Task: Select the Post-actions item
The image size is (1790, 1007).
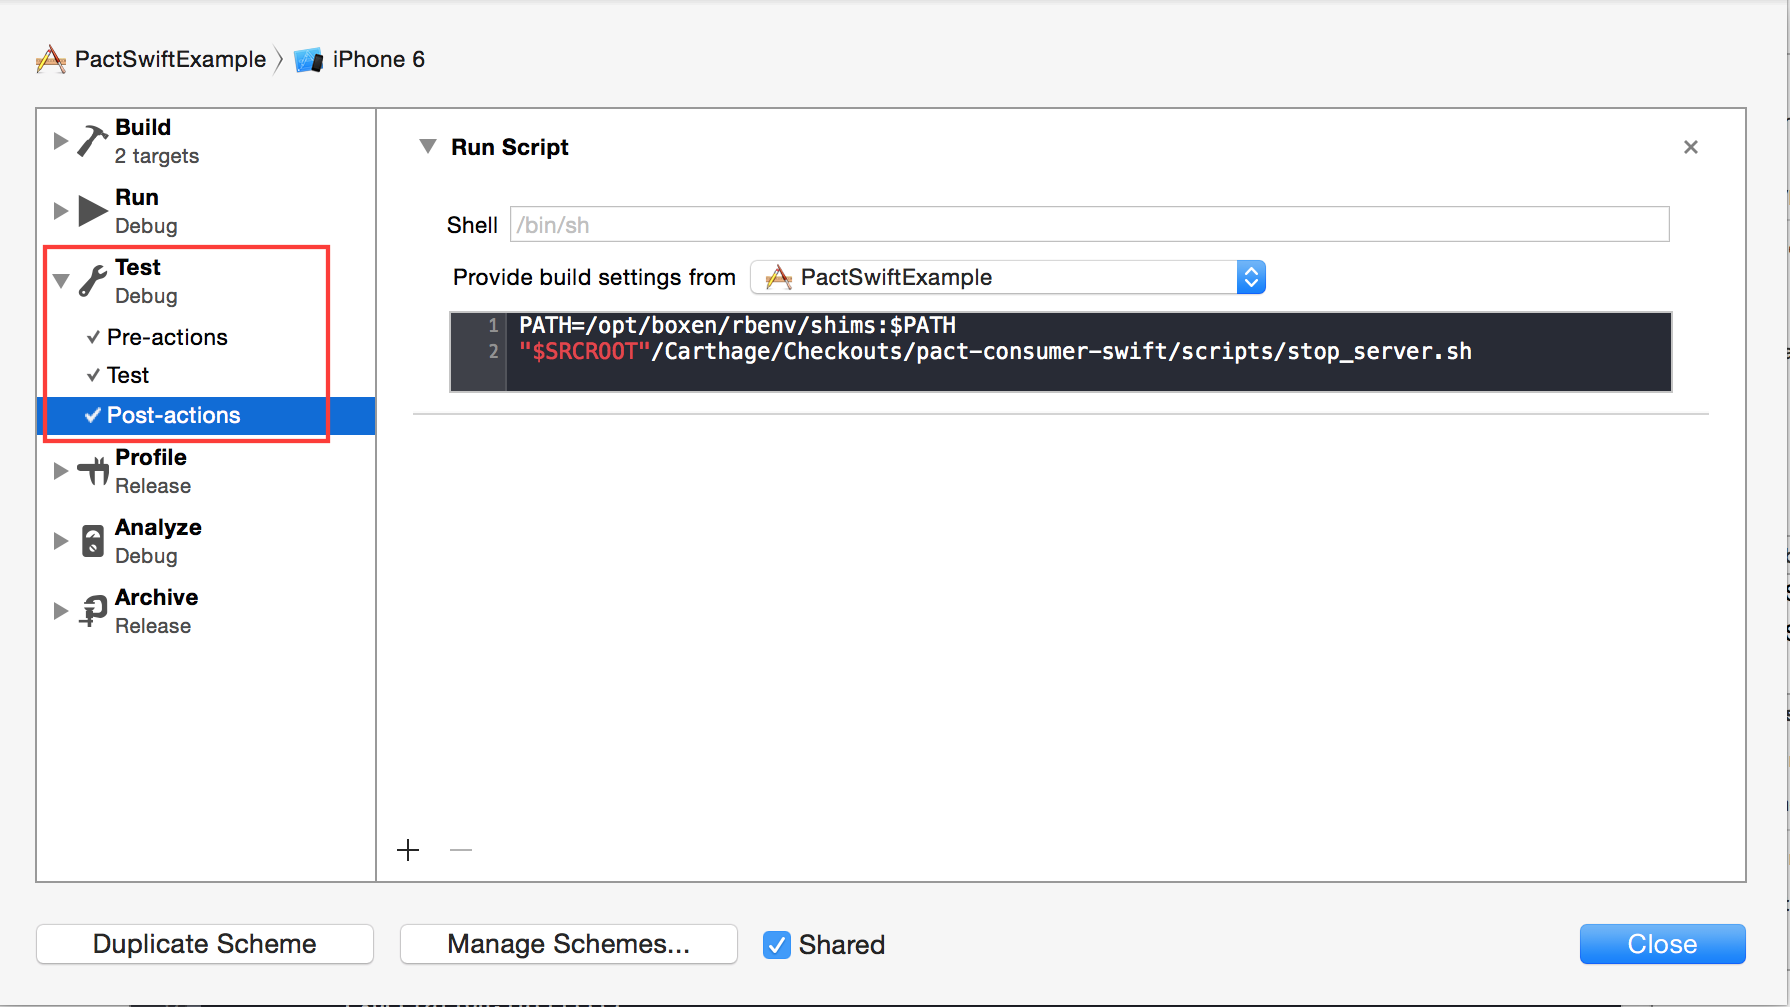Action: 173,415
